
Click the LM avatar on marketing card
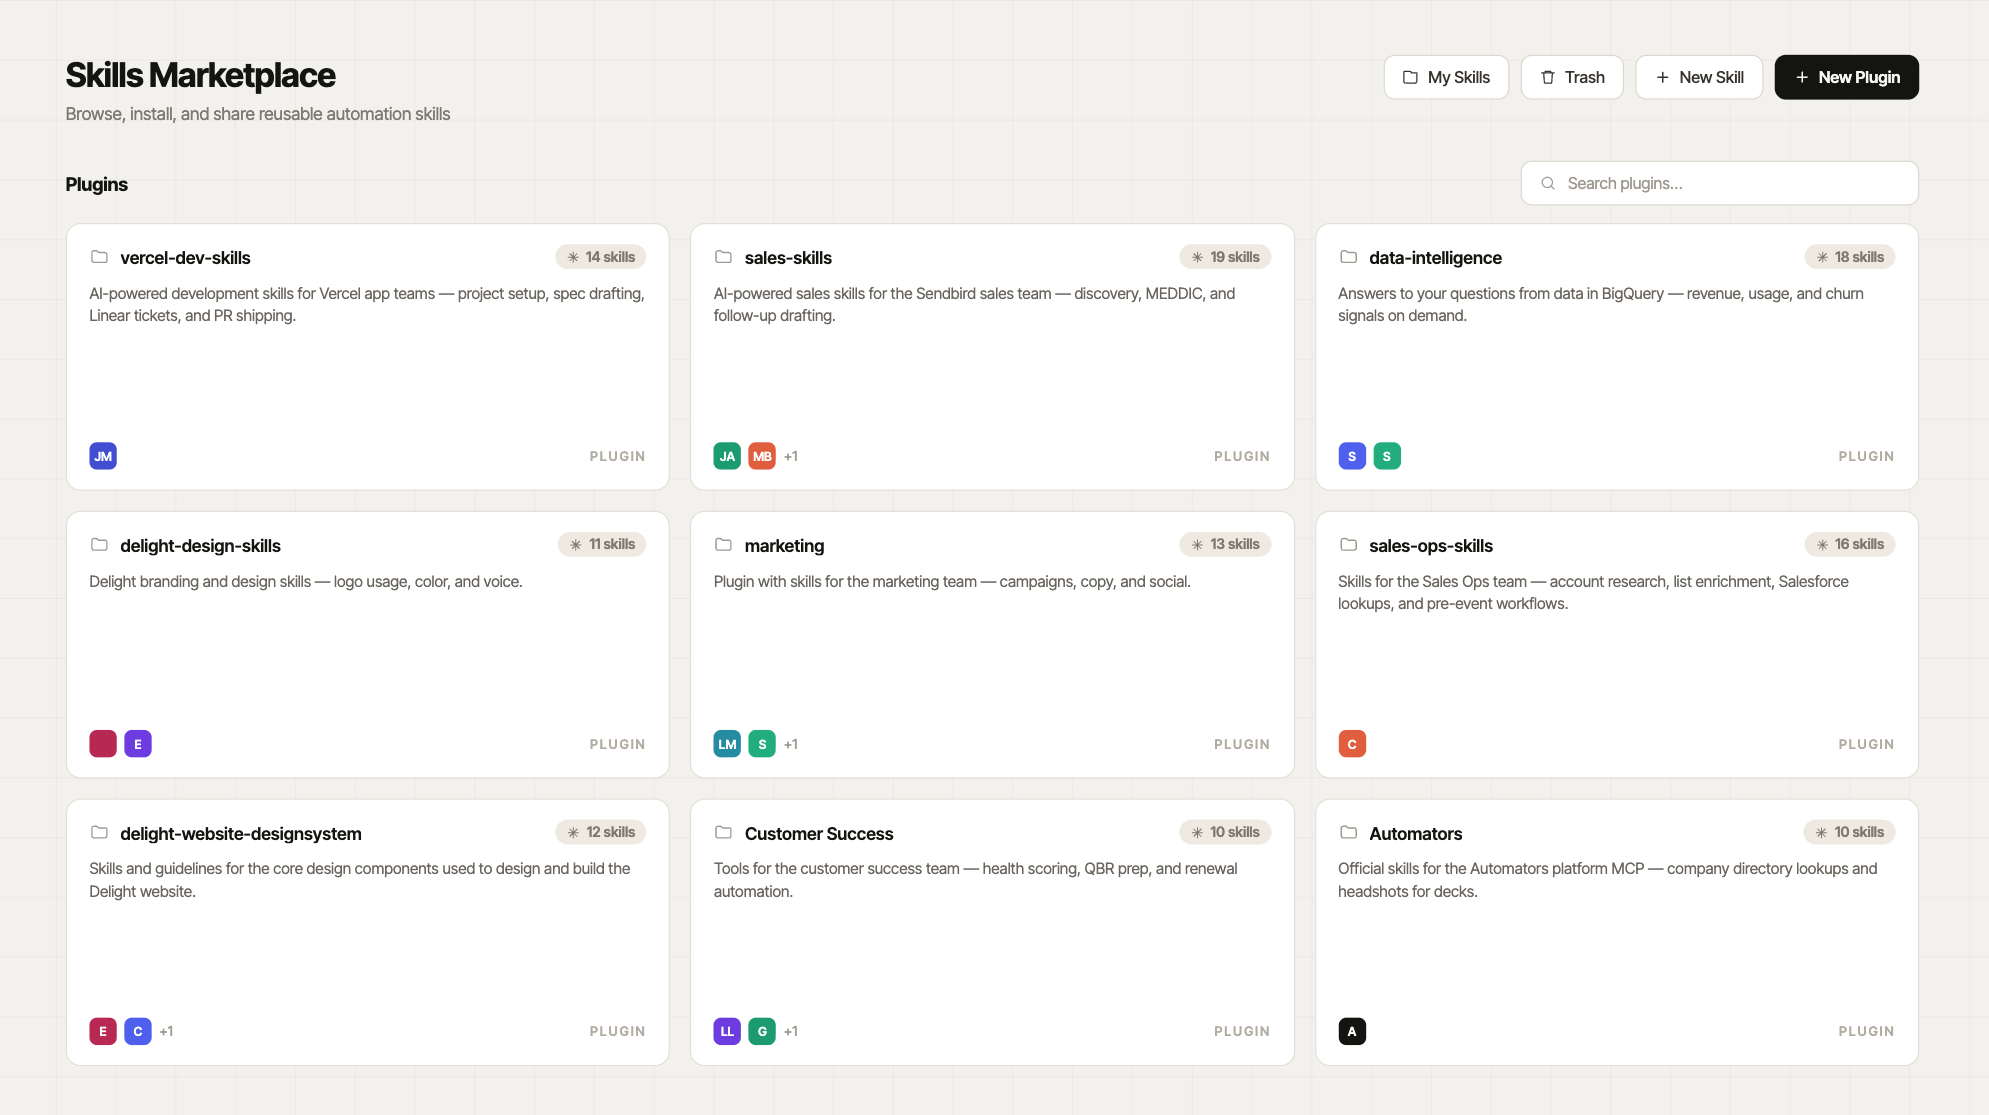(727, 744)
